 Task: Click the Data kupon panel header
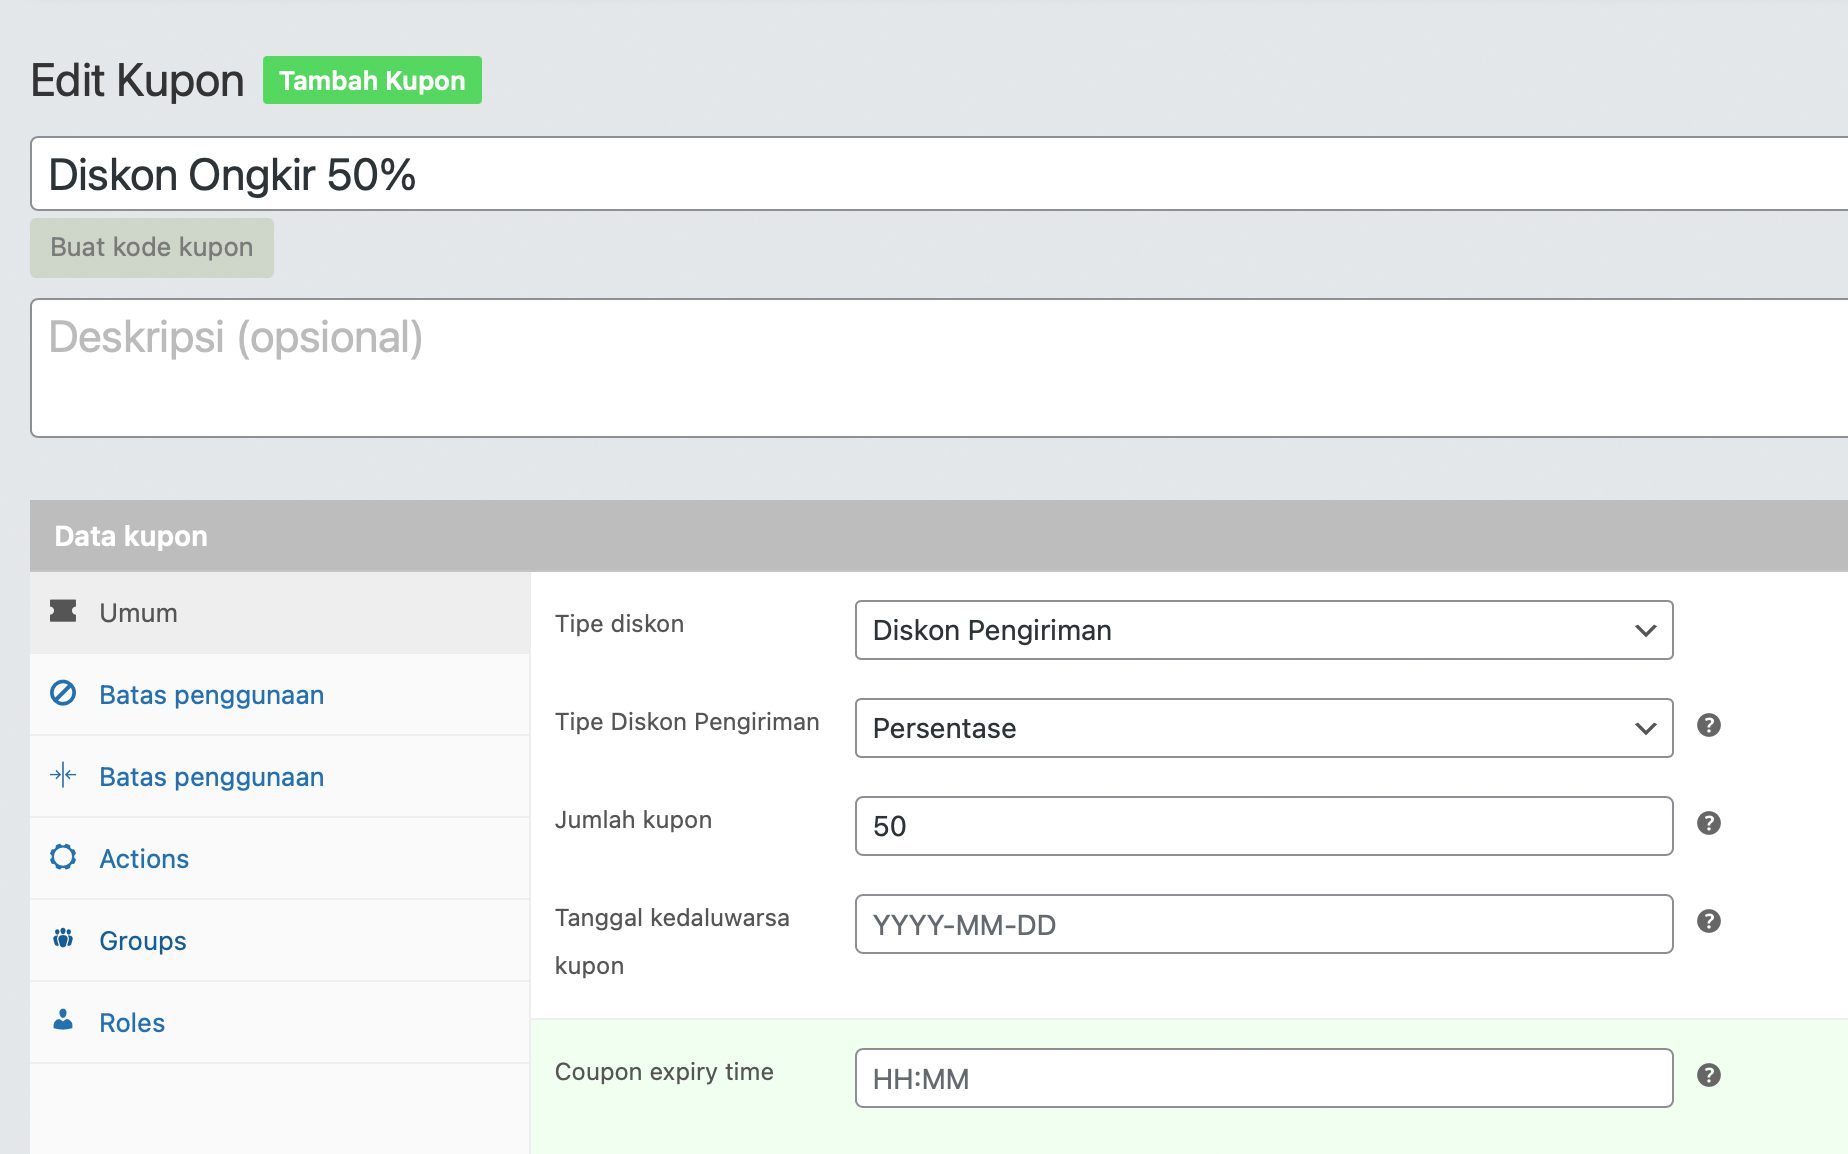(x=938, y=536)
